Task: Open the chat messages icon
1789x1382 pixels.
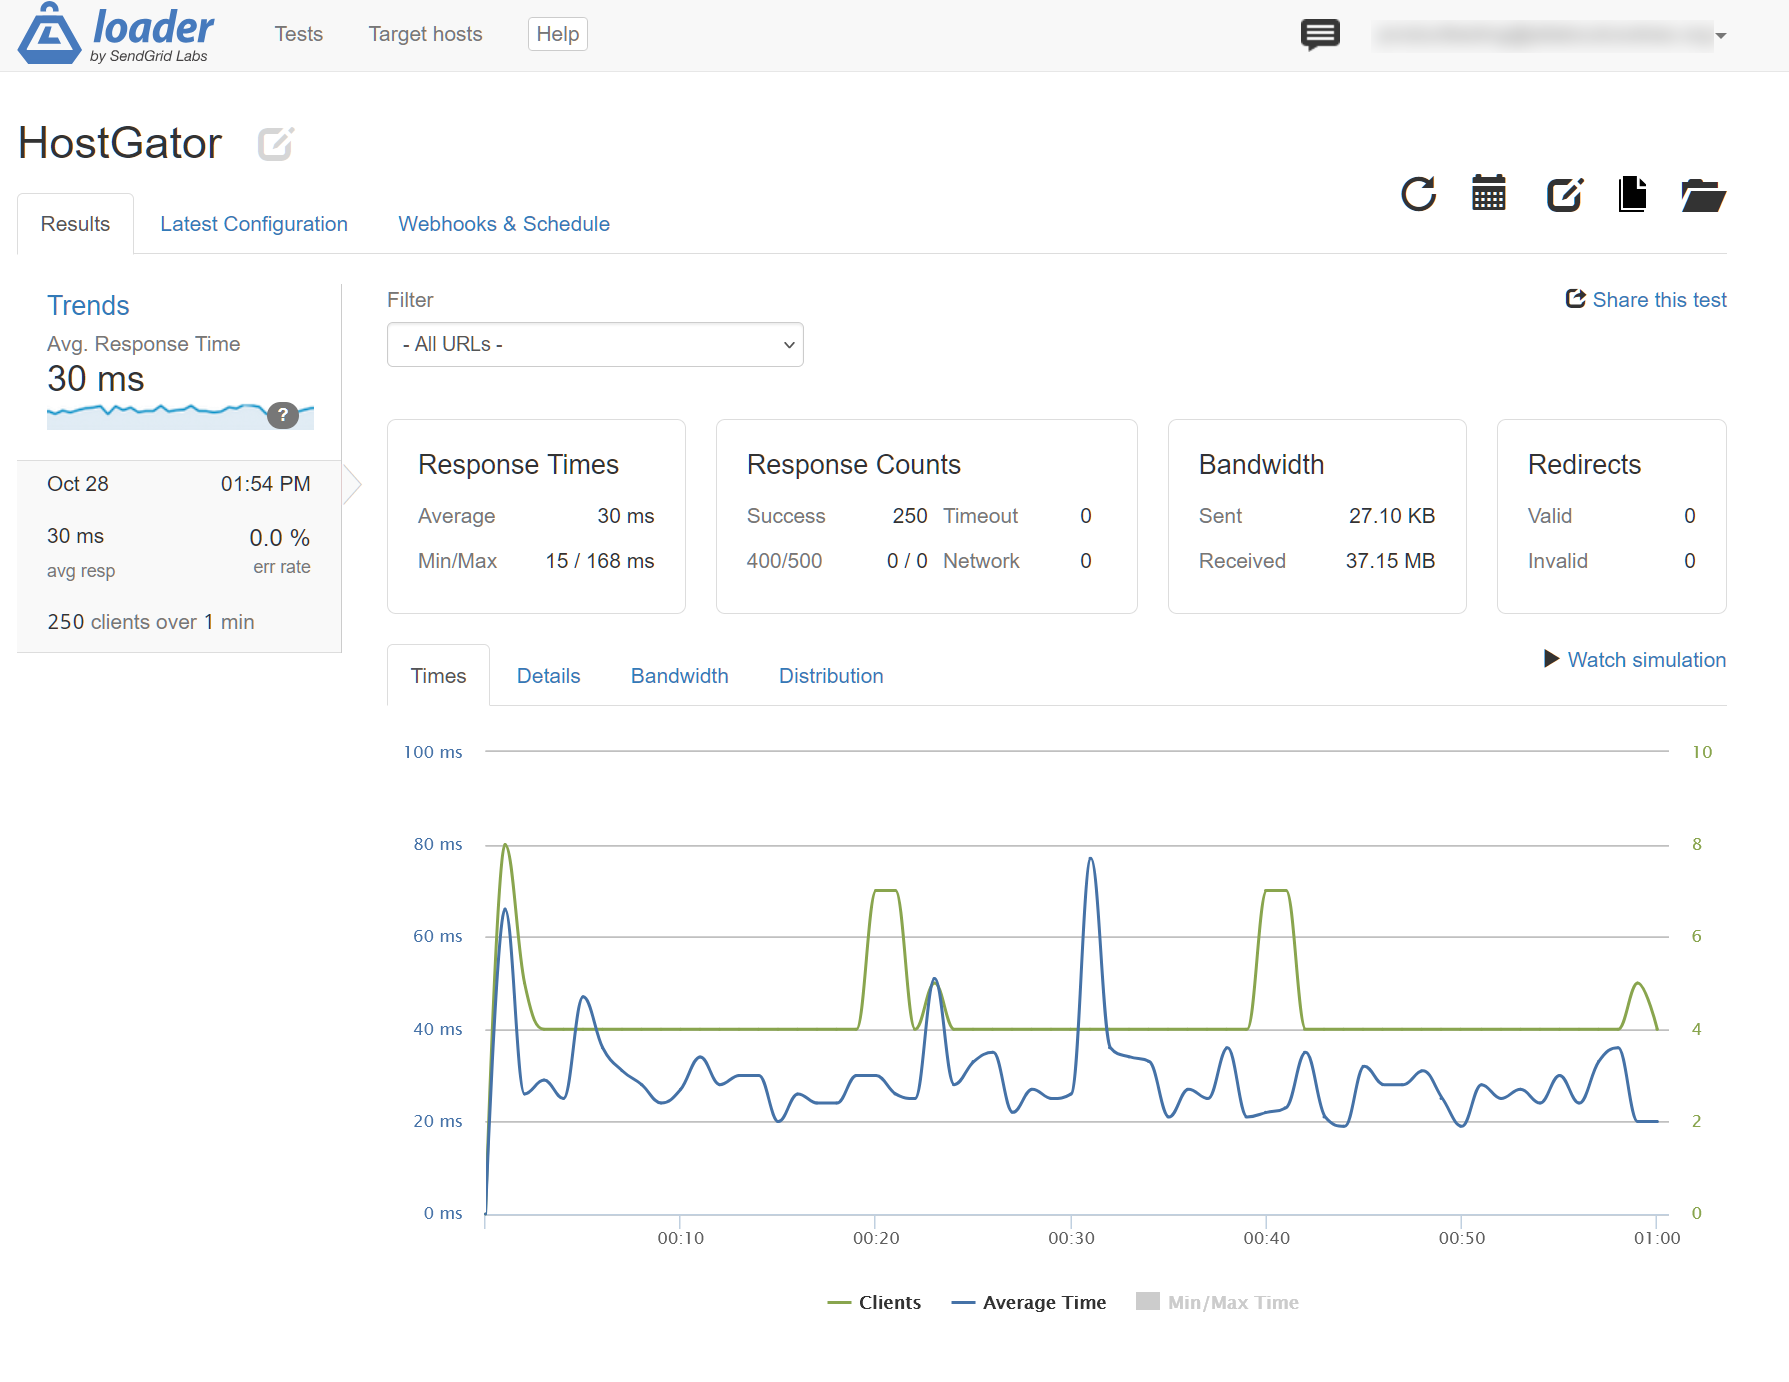Action: pyautogui.click(x=1320, y=35)
